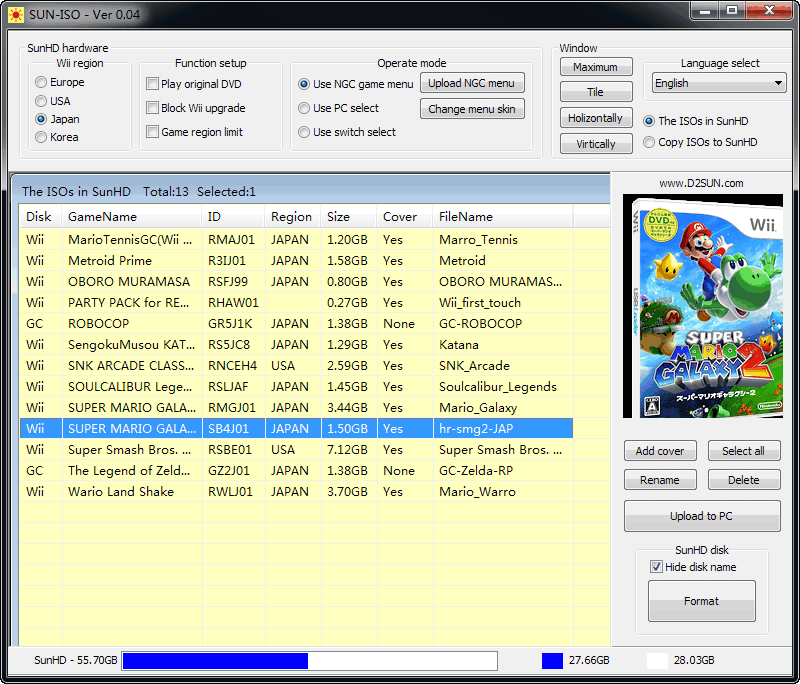The height and width of the screenshot is (684, 800).
Task: Click the Format disk button
Action: (x=702, y=601)
